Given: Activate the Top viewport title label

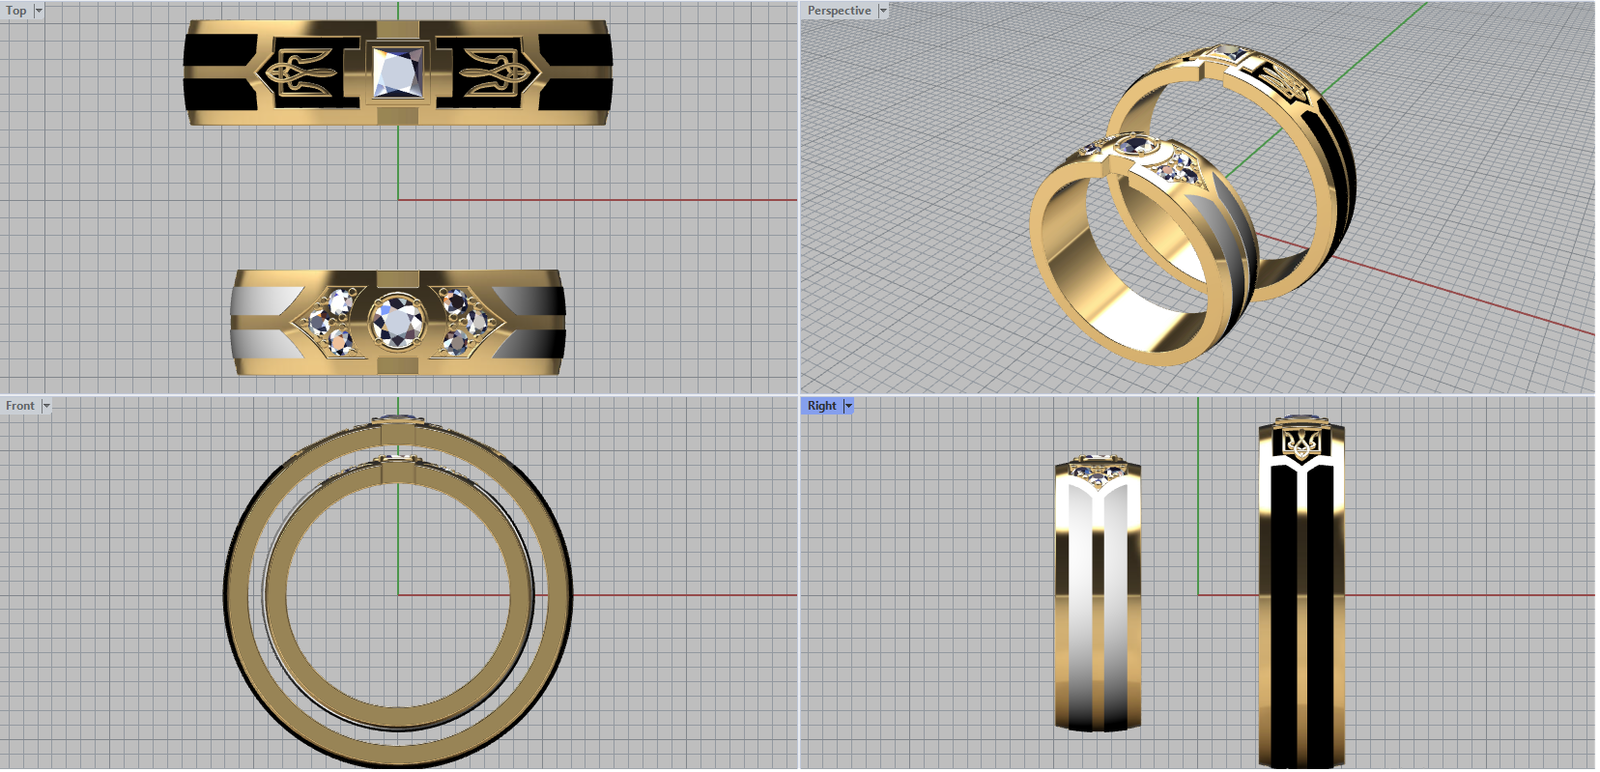Looking at the screenshot, I should pos(17,10).
